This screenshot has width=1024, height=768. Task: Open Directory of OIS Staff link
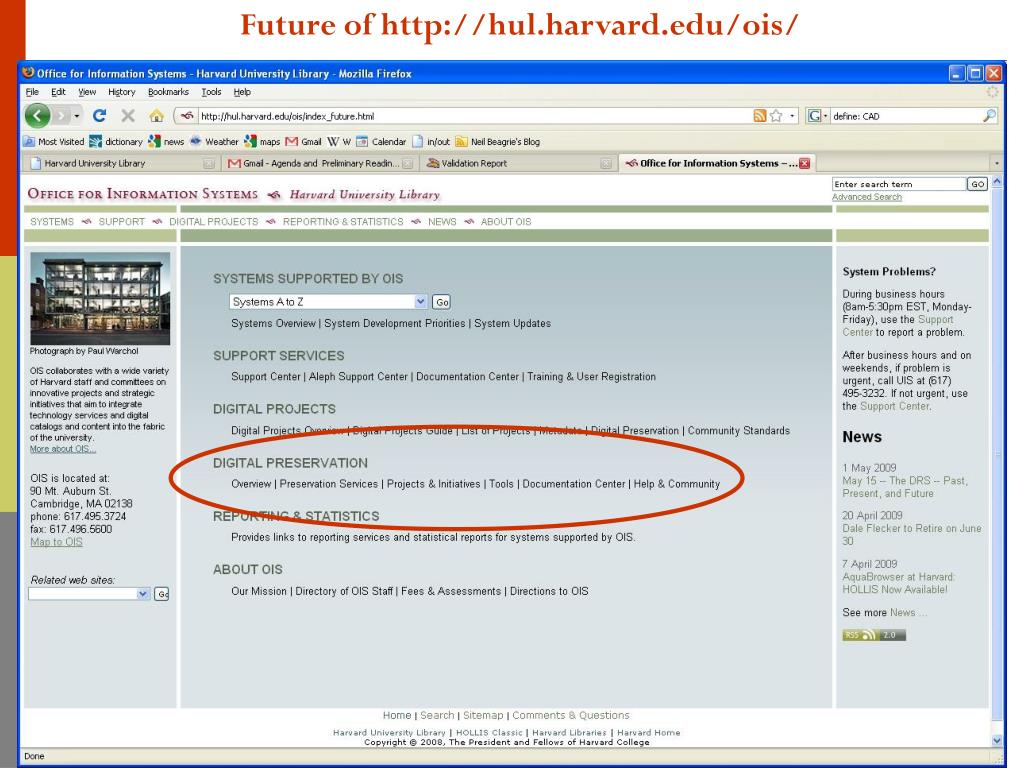[x=344, y=591]
